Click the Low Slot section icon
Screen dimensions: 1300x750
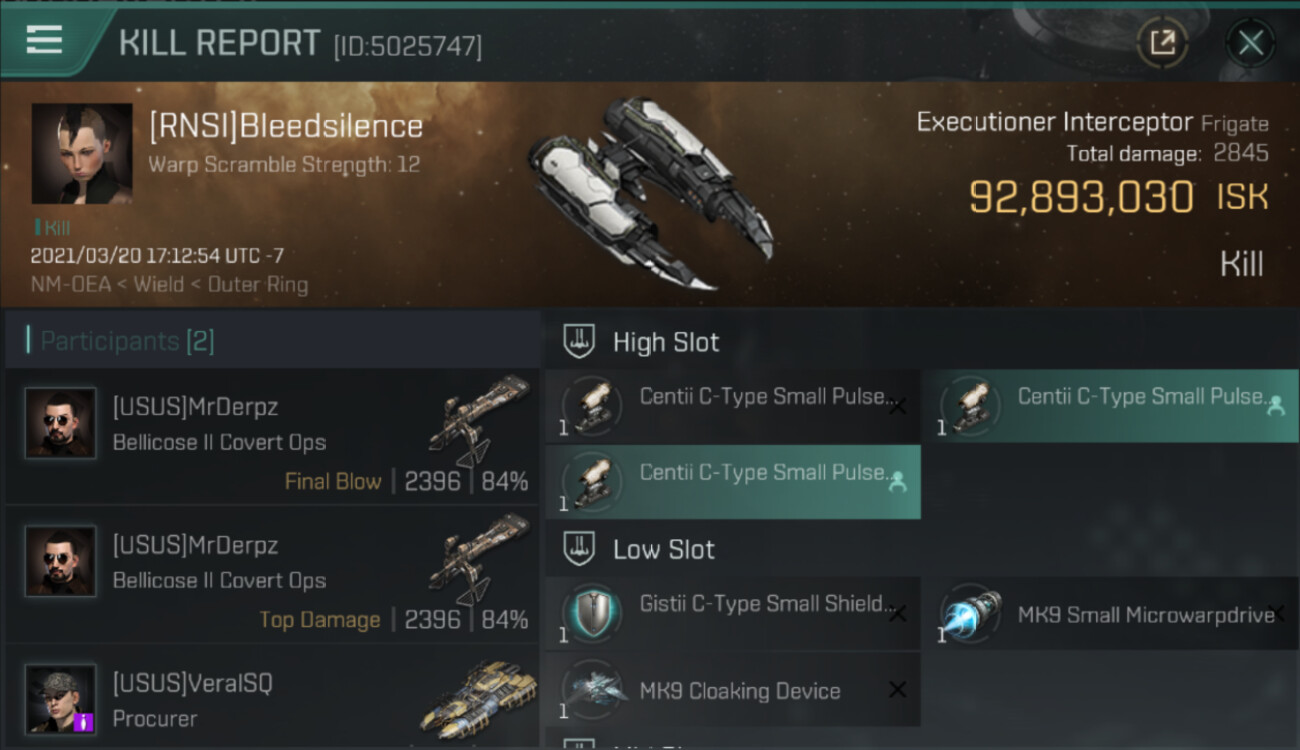(580, 548)
